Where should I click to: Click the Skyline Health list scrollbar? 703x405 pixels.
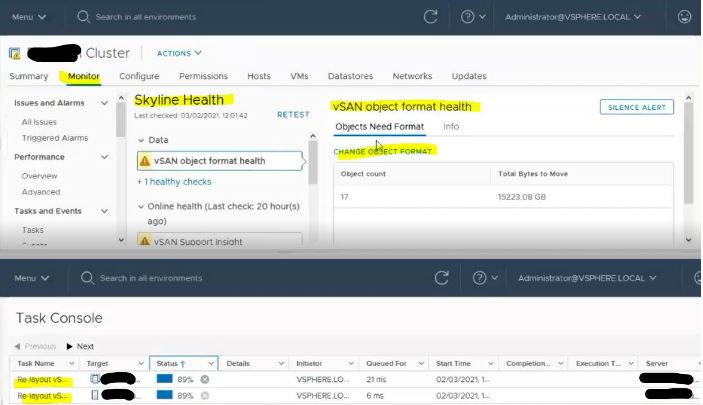pos(313,162)
